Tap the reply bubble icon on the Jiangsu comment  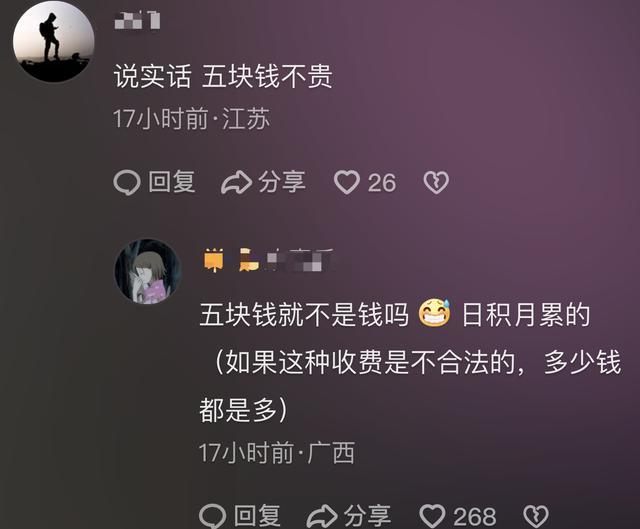[x=127, y=182]
